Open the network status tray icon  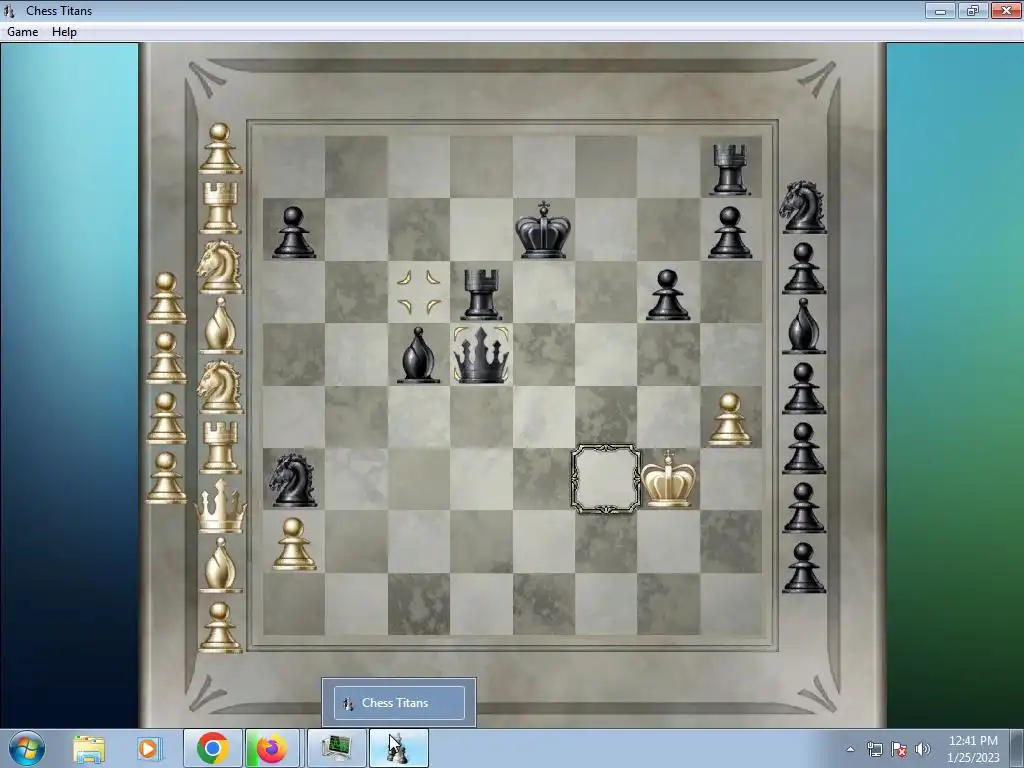point(874,749)
